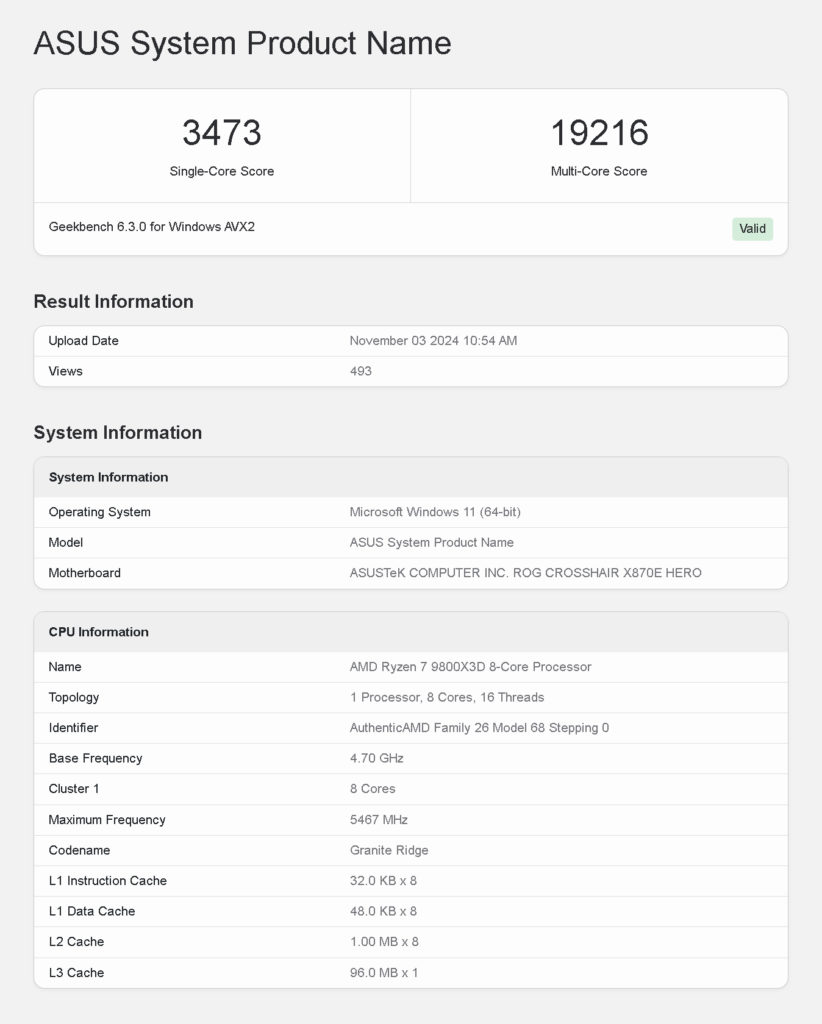
Task: Click the Base Frequency 4.70 GHz value
Action: (x=376, y=758)
